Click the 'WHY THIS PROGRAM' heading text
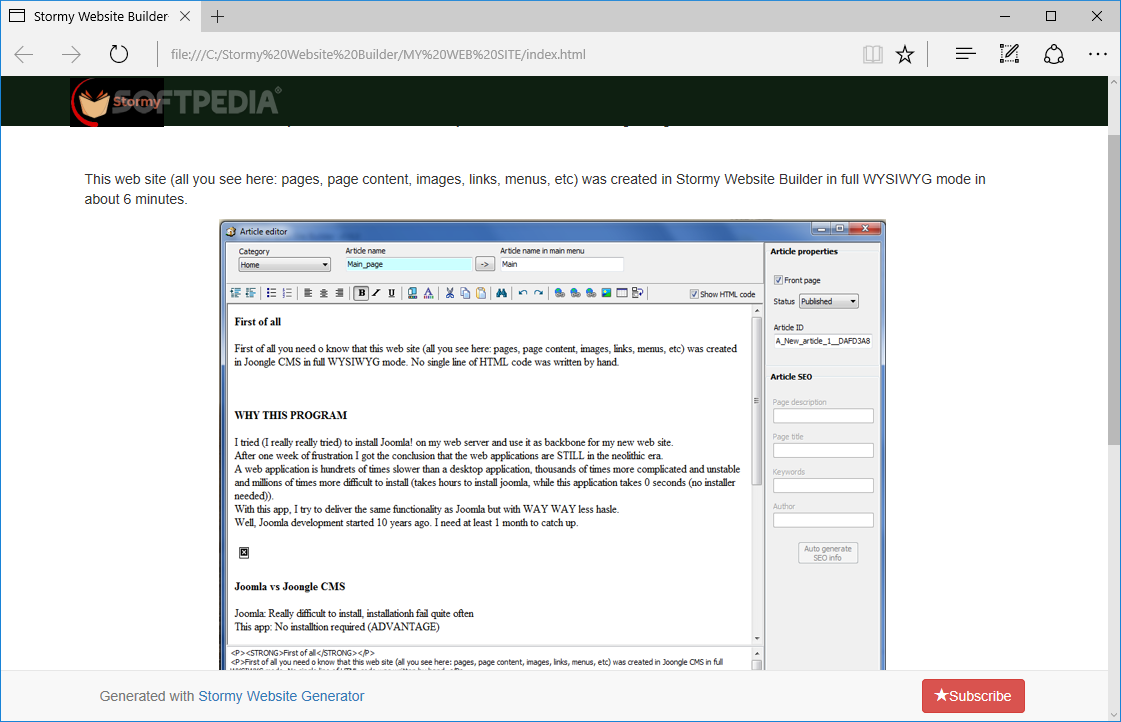Screen dimensions: 1121x722 tap(290, 415)
